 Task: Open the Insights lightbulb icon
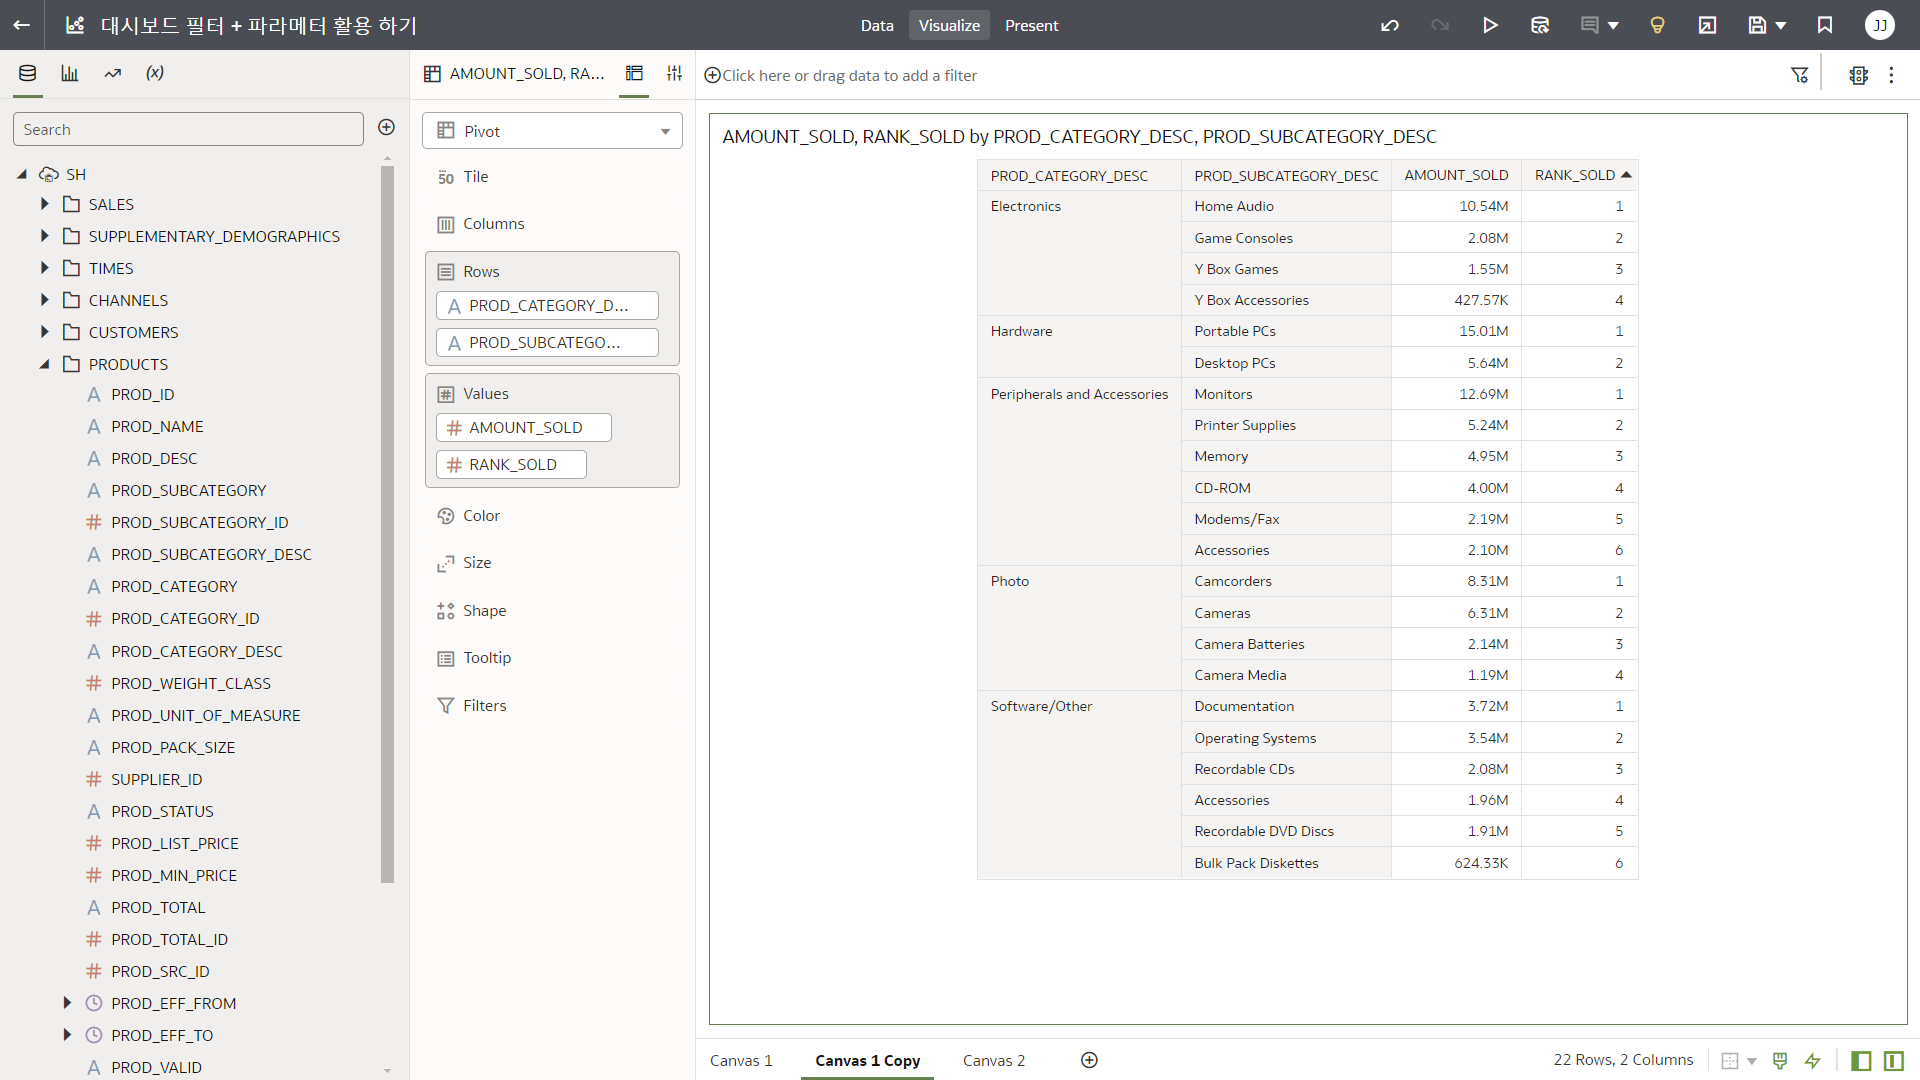point(1657,25)
